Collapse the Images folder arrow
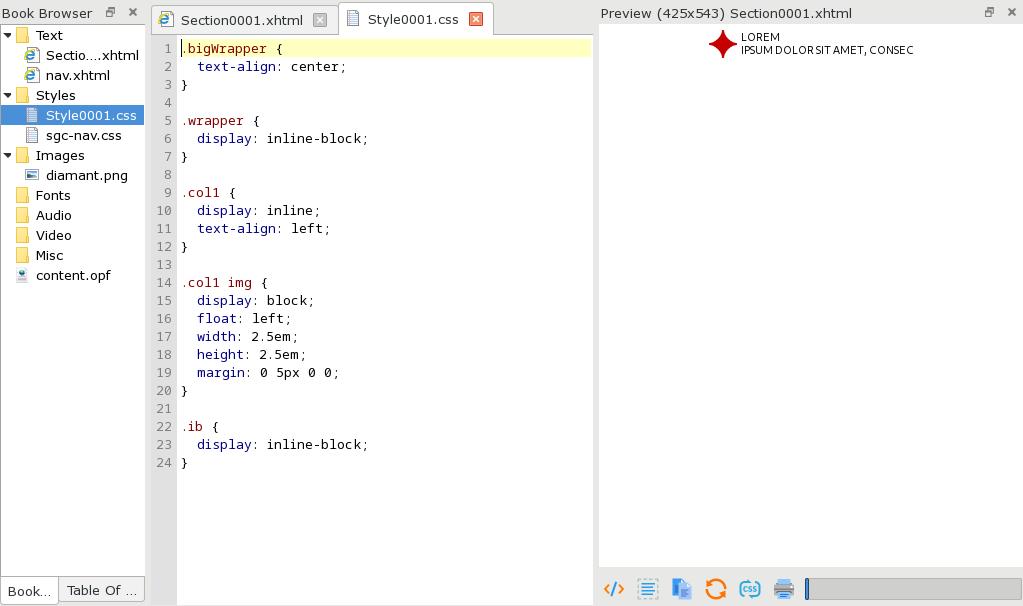This screenshot has height=606, width=1023. (x=8, y=155)
